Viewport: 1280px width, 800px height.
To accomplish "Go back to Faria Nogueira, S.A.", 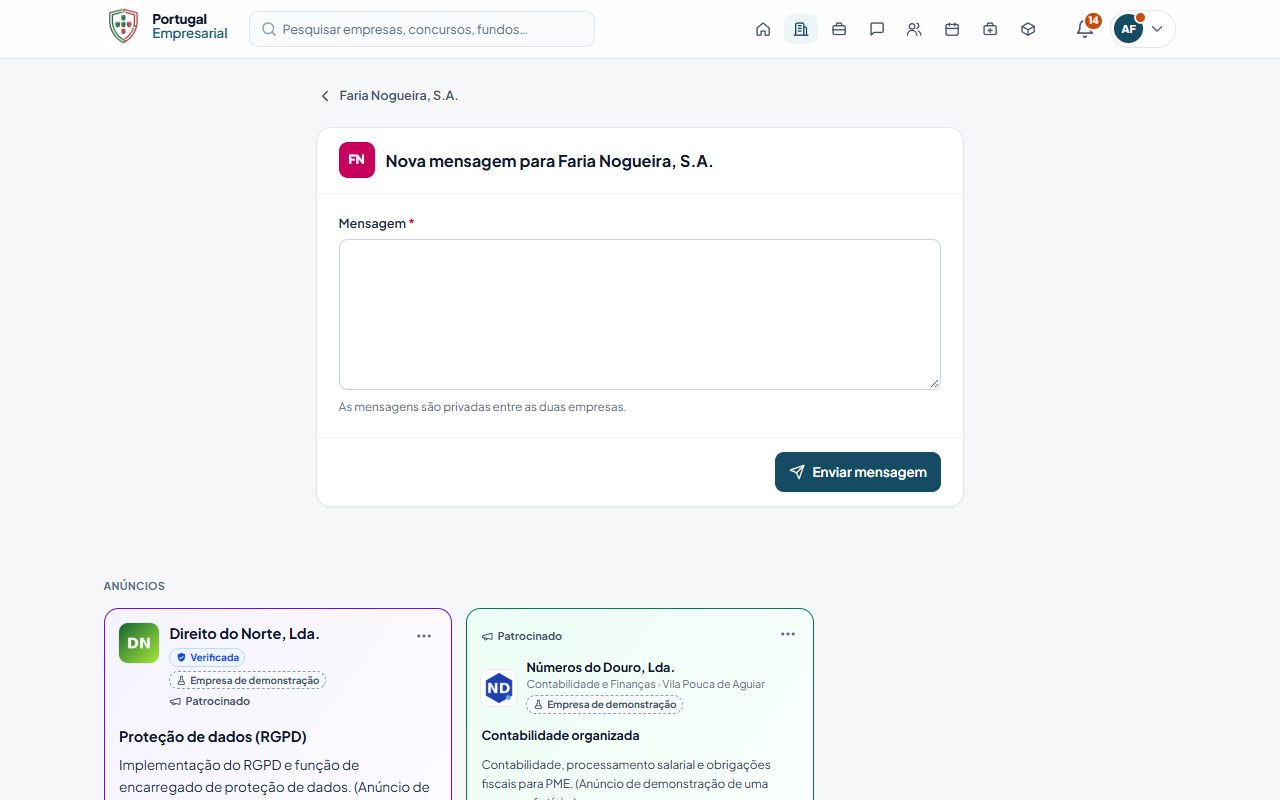I will 389,96.
